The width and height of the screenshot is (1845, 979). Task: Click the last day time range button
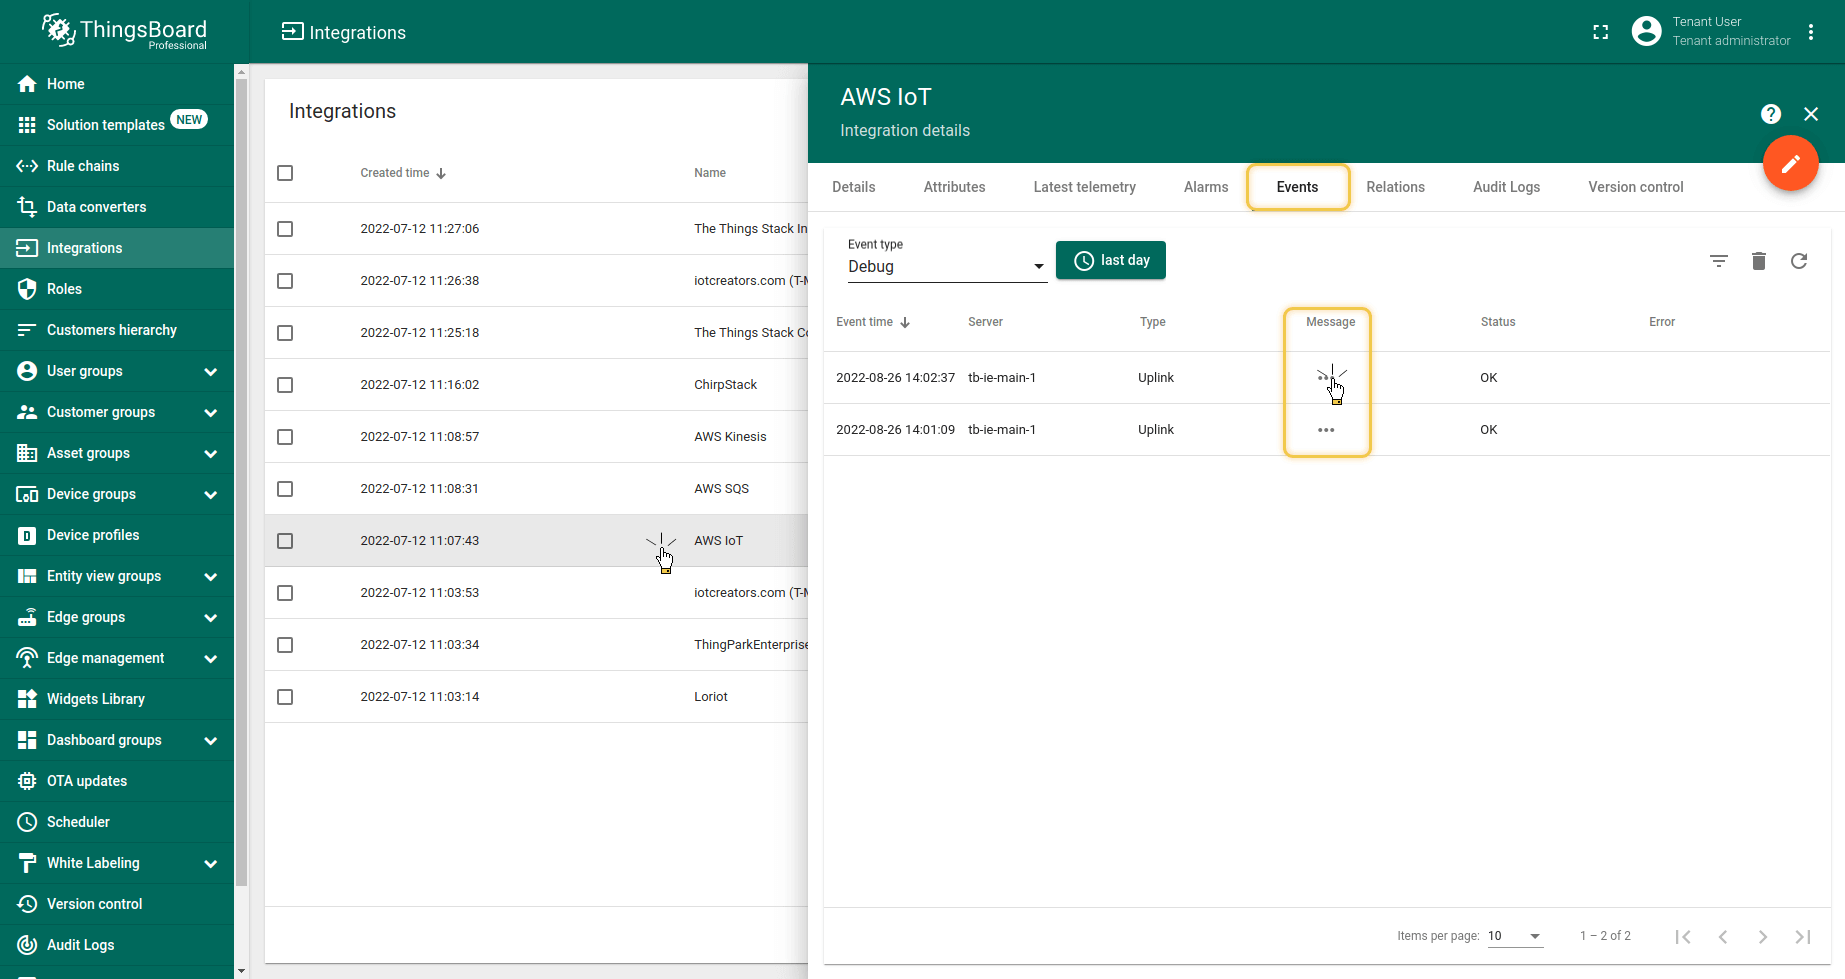[1110, 260]
